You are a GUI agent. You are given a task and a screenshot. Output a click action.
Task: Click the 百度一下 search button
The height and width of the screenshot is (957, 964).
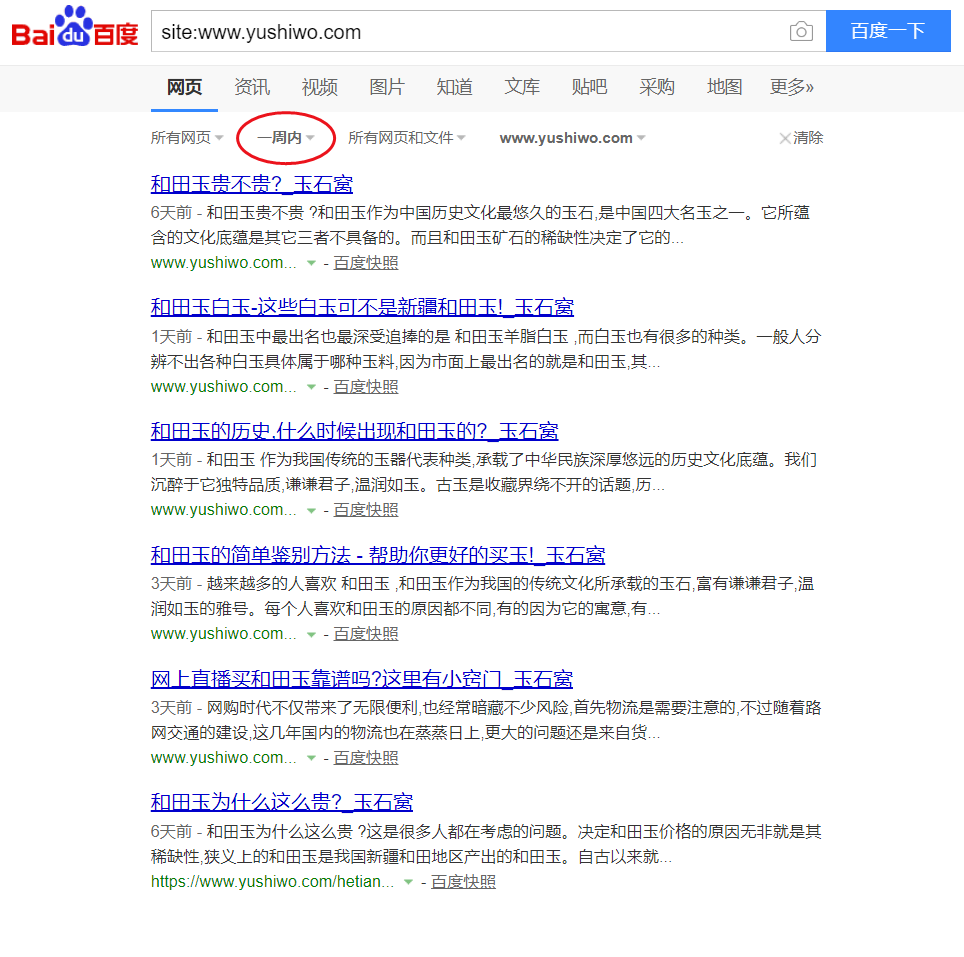(888, 31)
